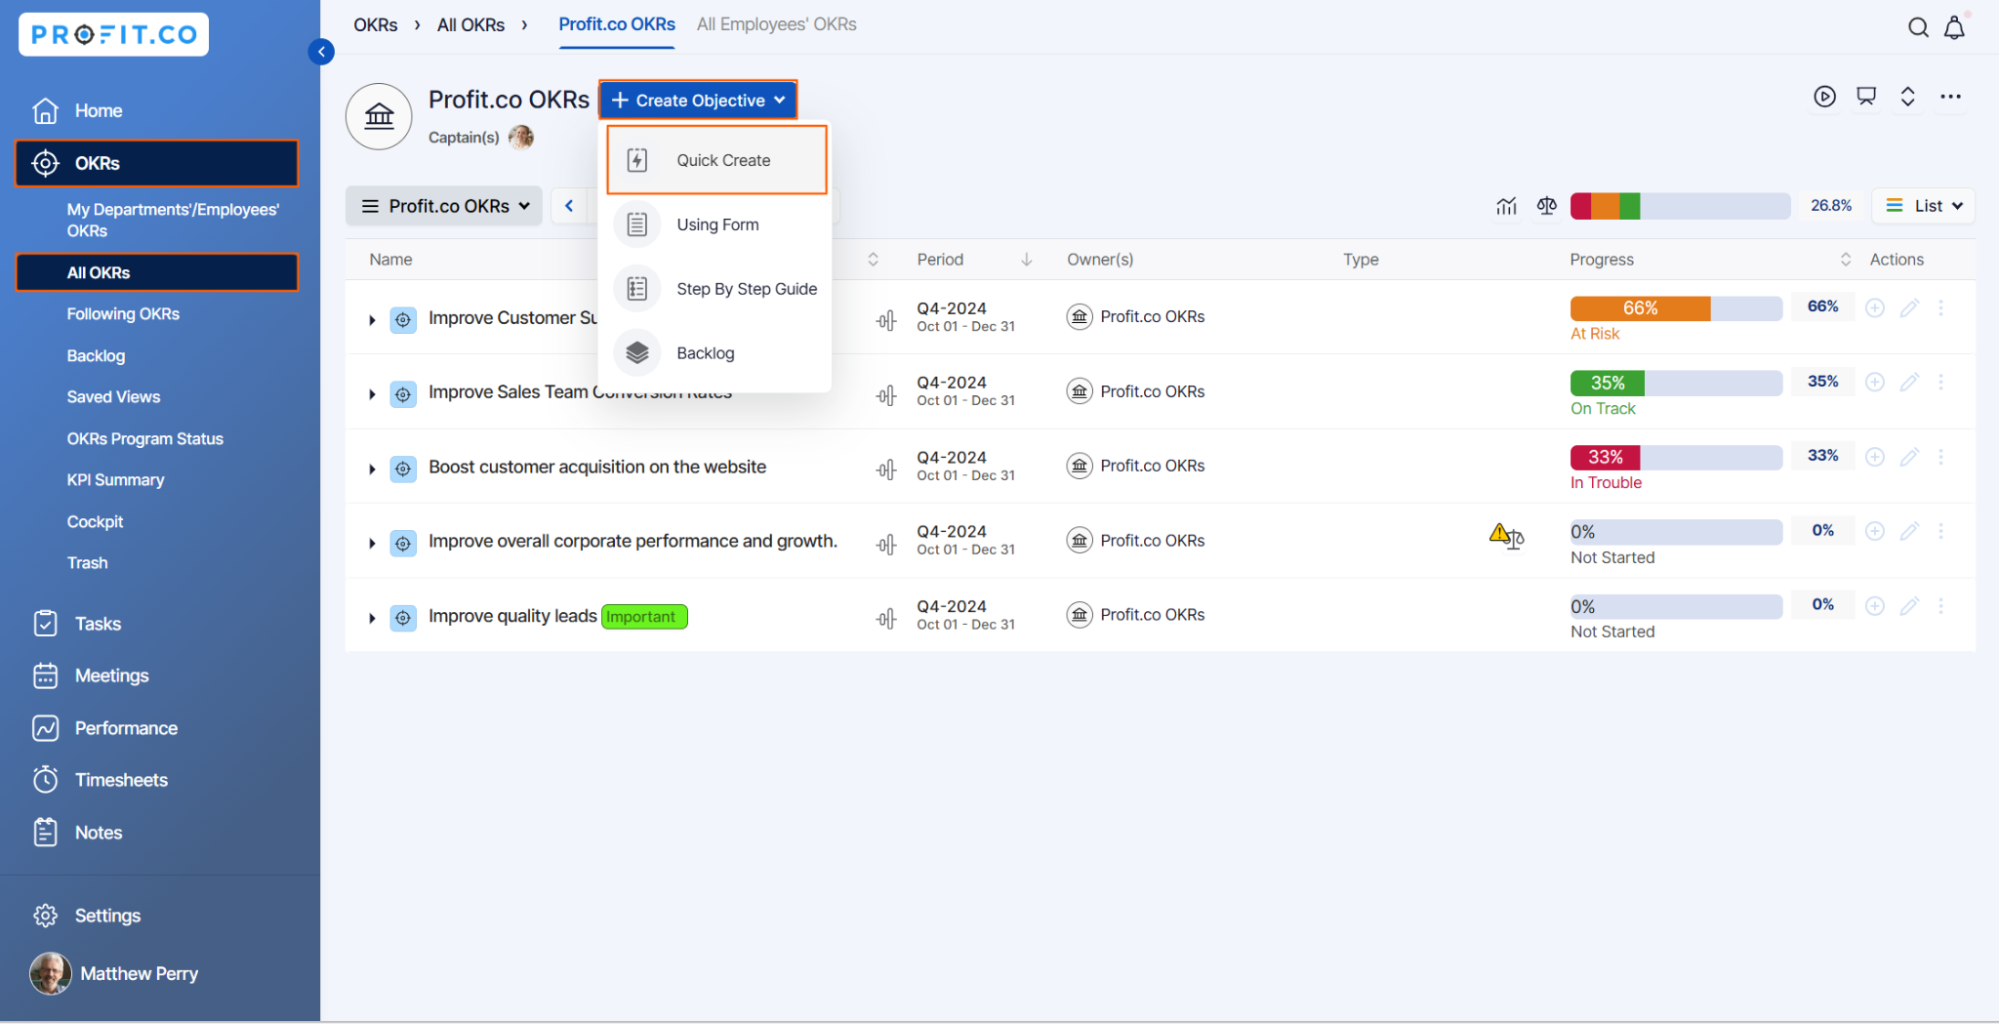Expand the Improve Customer objective row
Viewport: 1999px width, 1024px height.
[x=372, y=320]
